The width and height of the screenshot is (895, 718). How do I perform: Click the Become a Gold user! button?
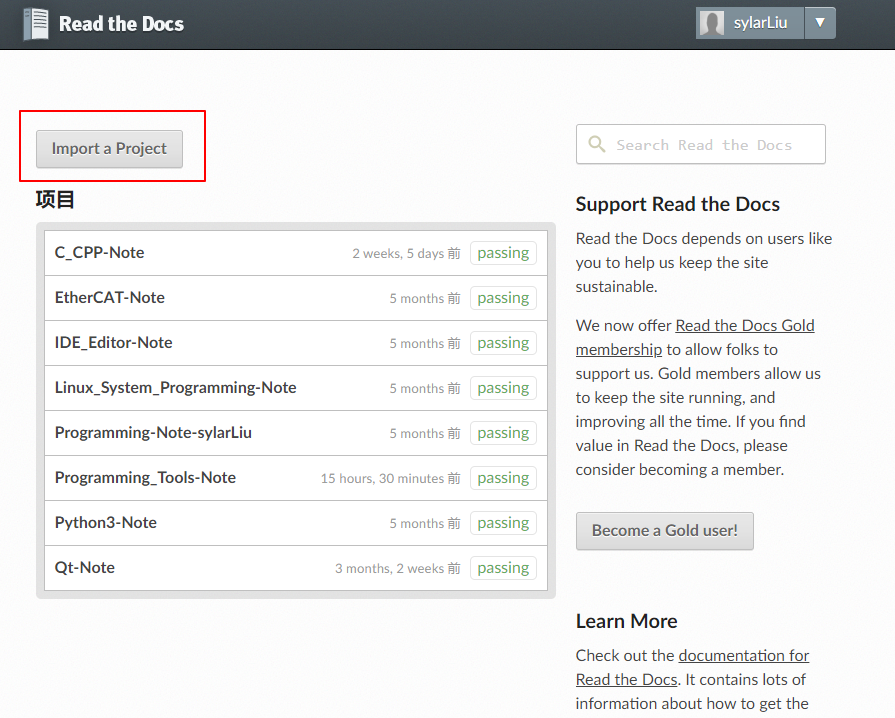click(664, 531)
